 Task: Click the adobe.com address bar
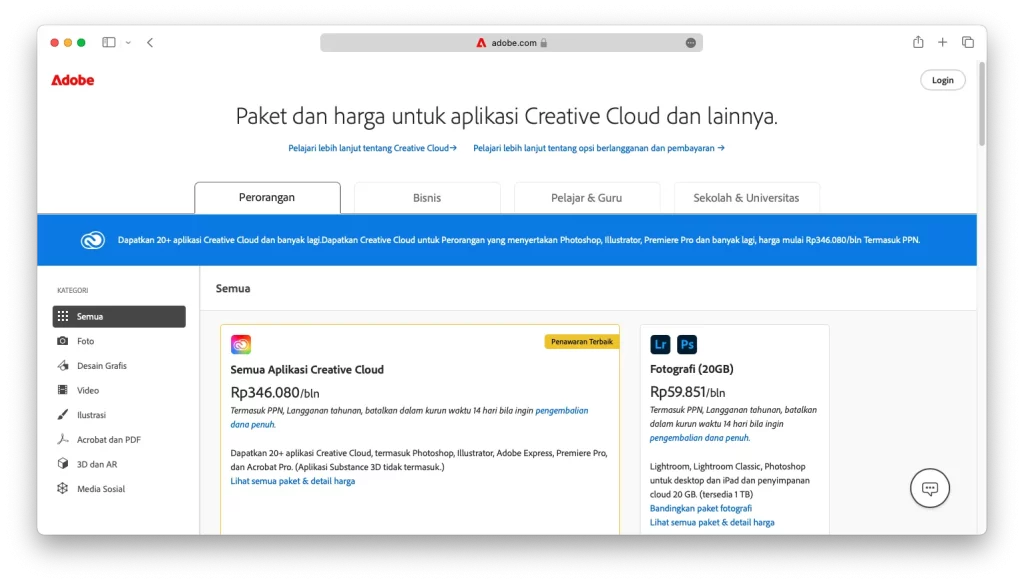coord(511,42)
